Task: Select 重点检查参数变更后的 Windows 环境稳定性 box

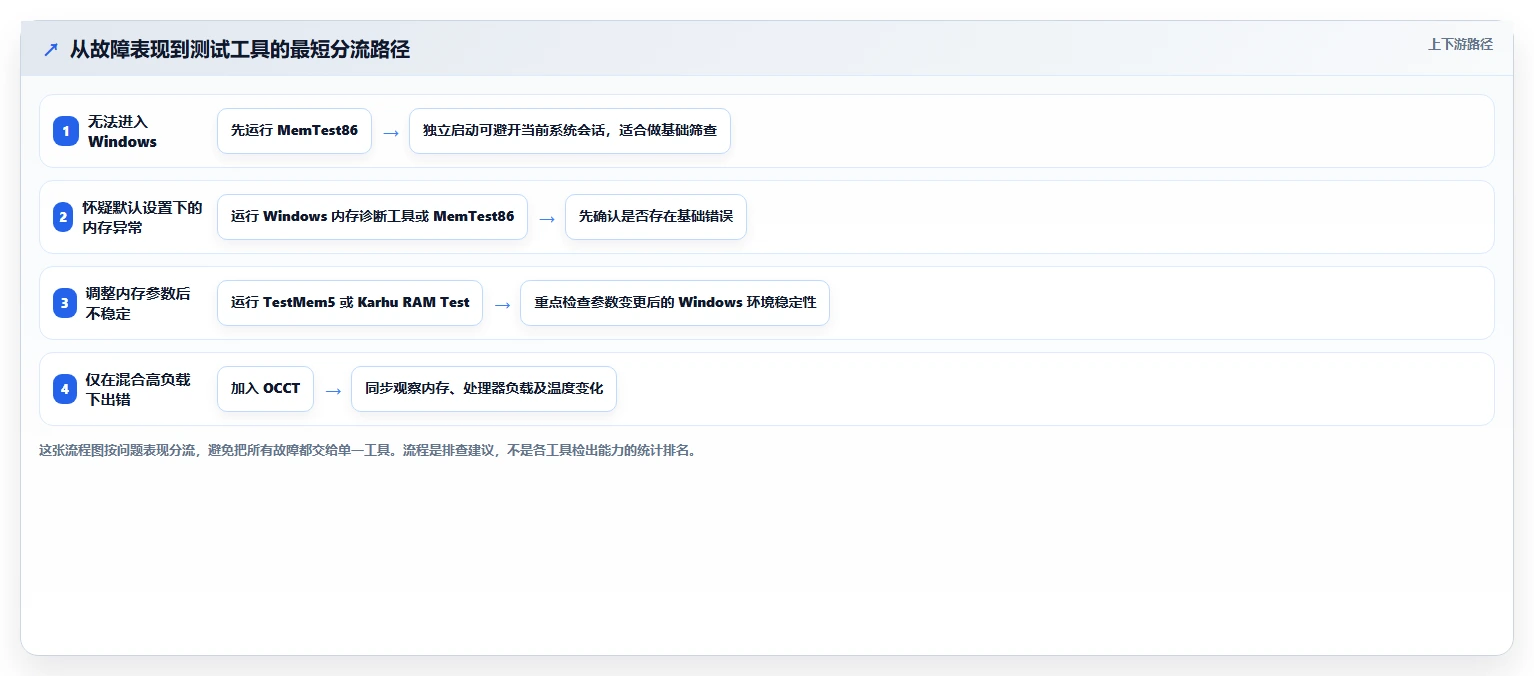Action: point(675,303)
